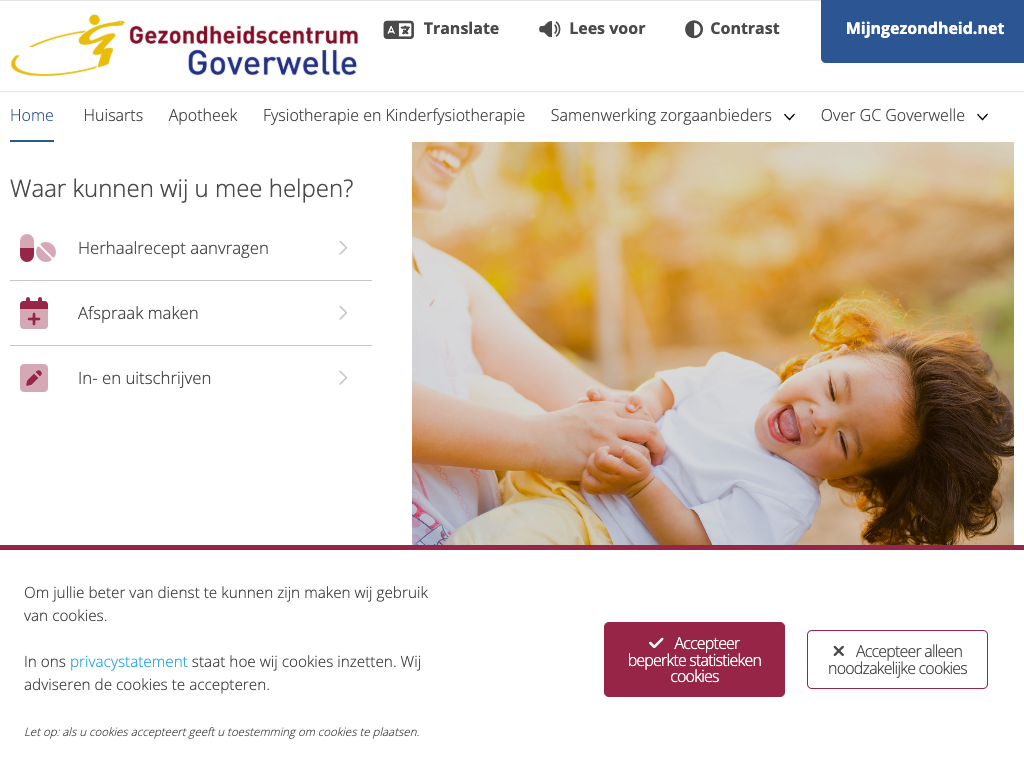The image size is (1024, 768).
Task: Click the pills icon for Herhaalrecept
Action: point(37,248)
